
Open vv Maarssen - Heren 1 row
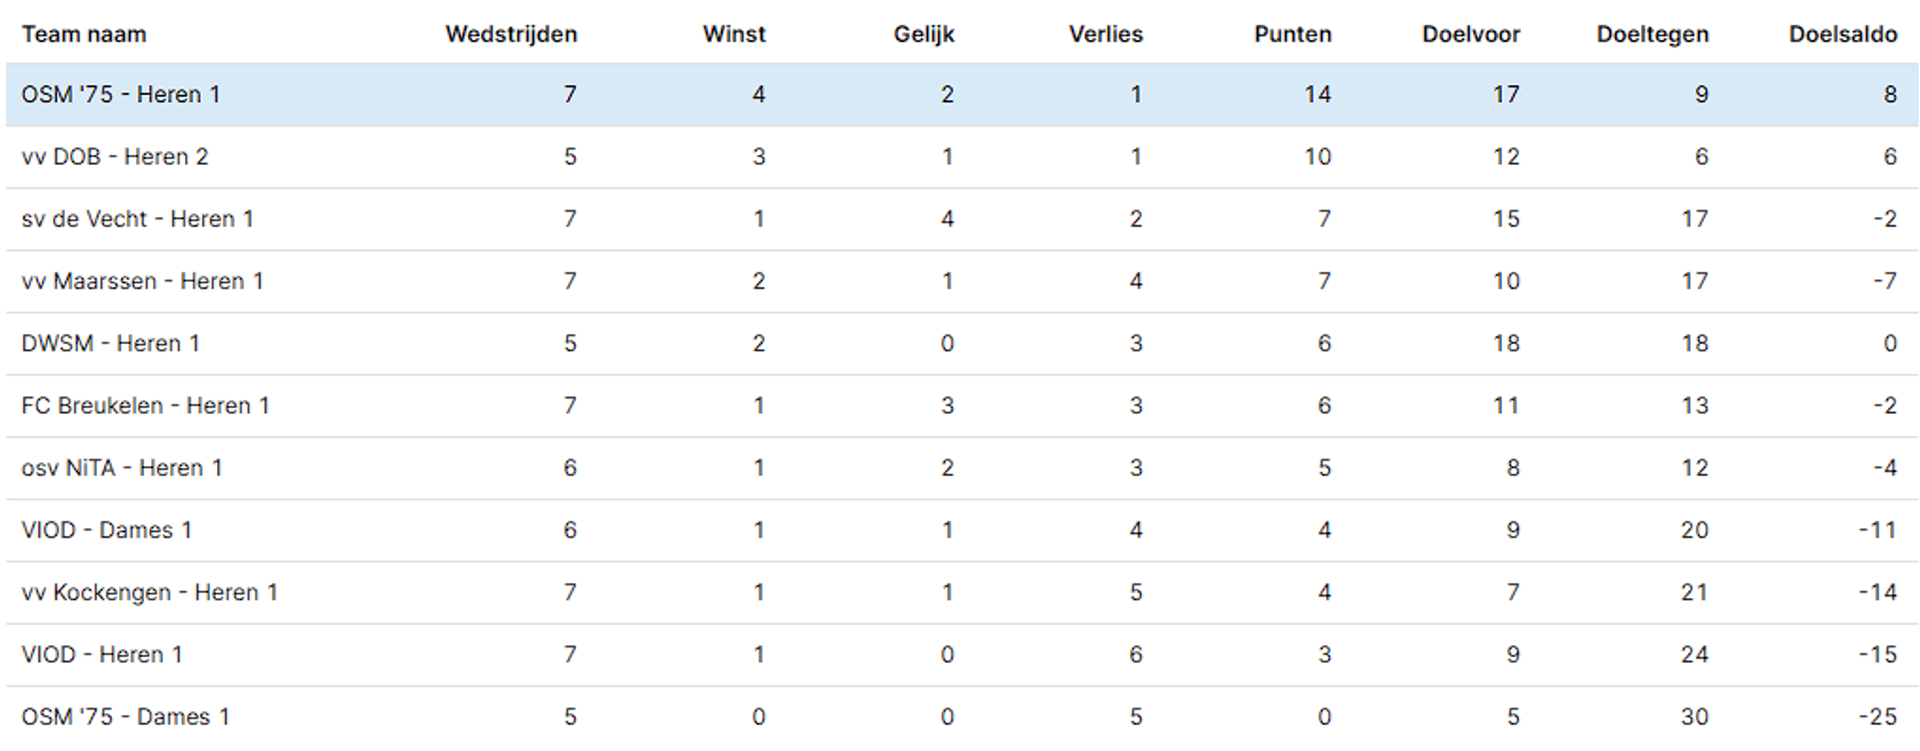[x=962, y=281]
